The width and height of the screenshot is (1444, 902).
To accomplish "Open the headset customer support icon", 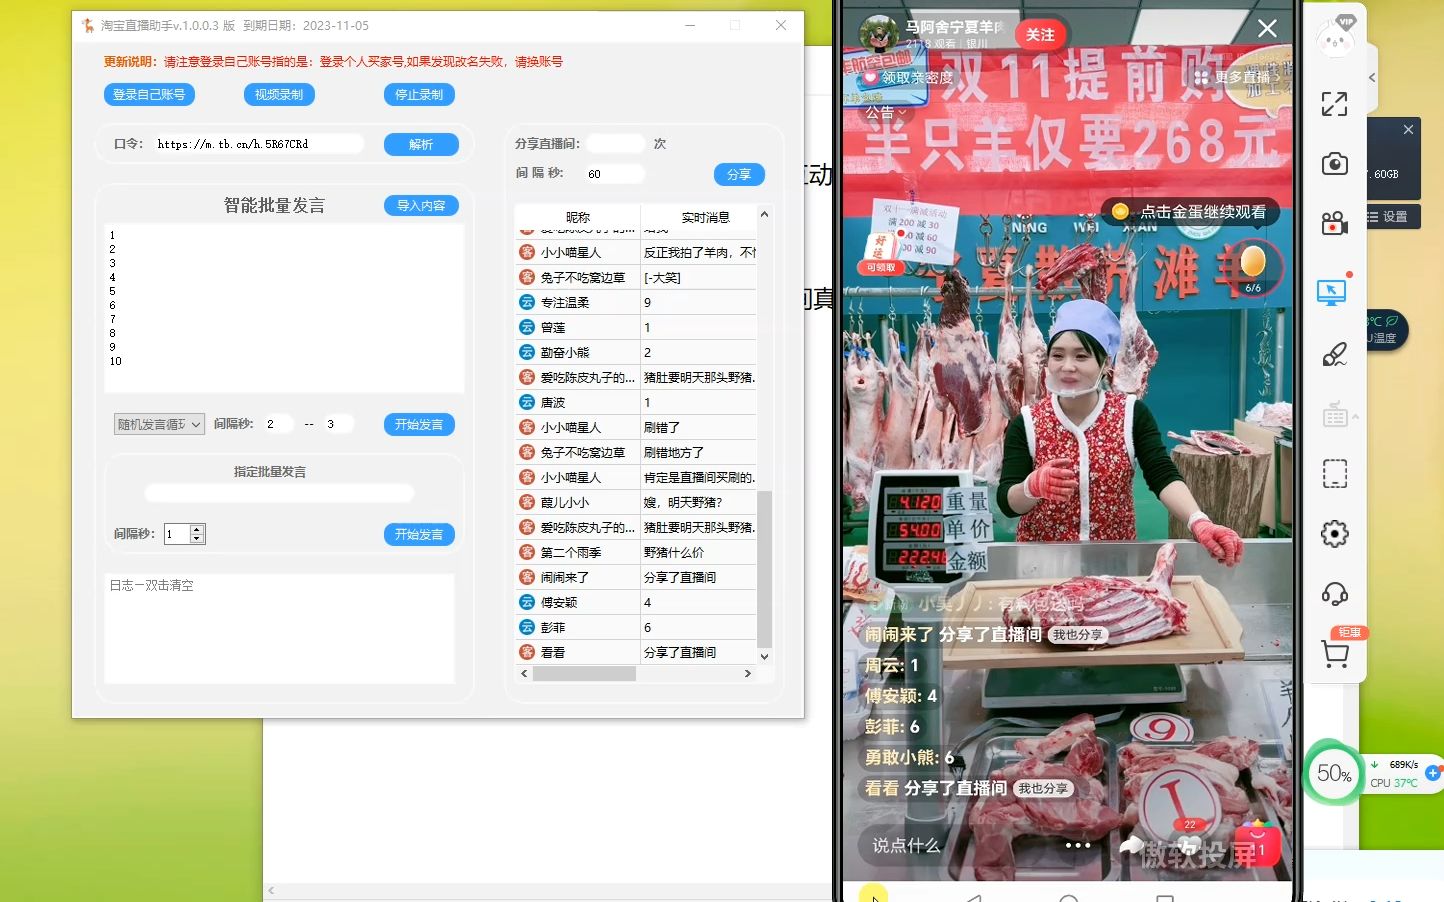I will pyautogui.click(x=1334, y=594).
